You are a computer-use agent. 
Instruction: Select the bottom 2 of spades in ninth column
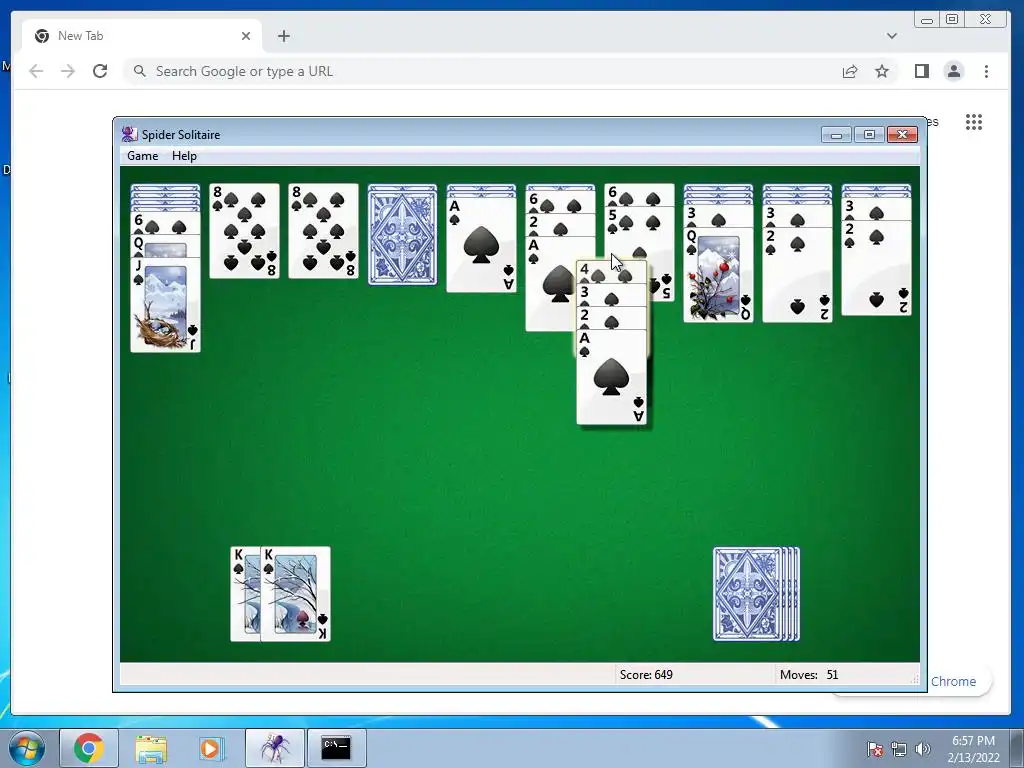tap(797, 274)
